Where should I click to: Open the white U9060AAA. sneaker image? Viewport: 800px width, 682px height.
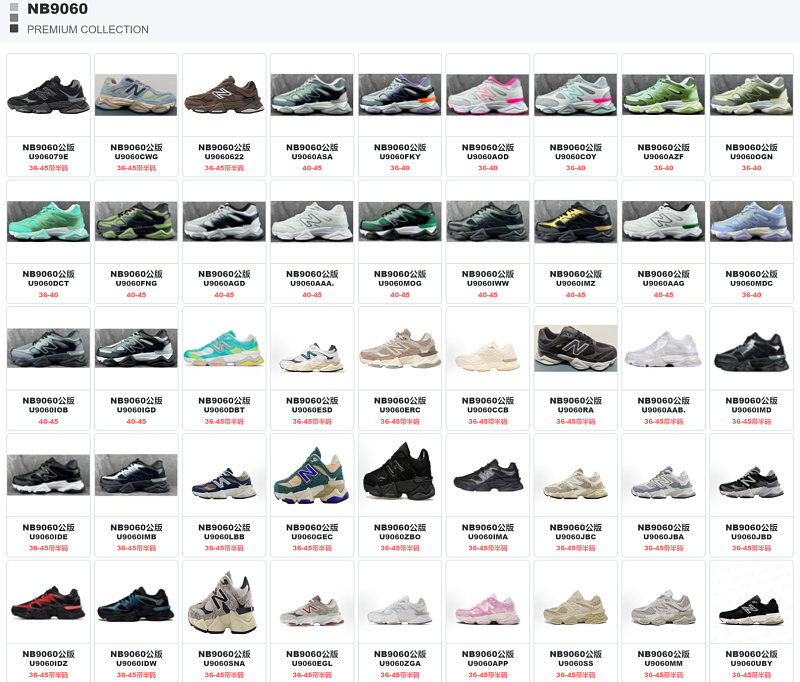pos(312,221)
